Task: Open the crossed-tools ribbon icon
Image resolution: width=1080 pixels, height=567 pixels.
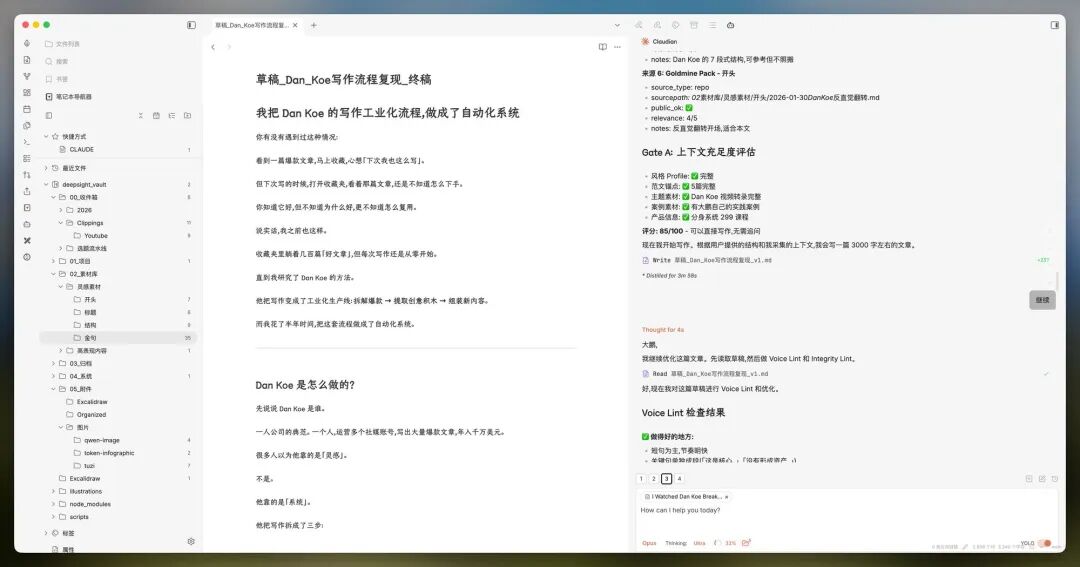Action: [27, 240]
